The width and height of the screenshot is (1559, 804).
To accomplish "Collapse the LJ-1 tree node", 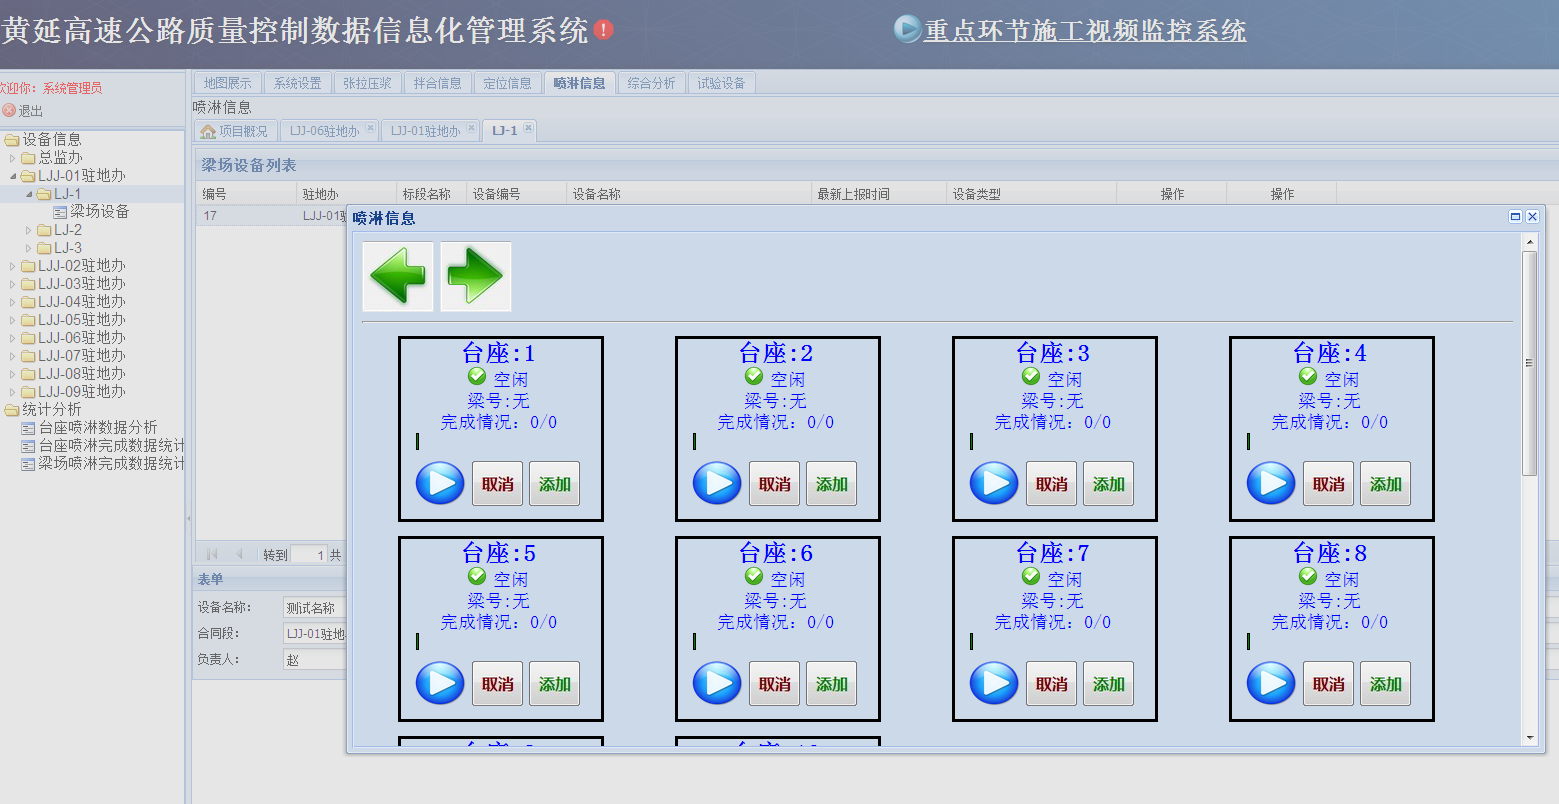I will pyautogui.click(x=29, y=193).
